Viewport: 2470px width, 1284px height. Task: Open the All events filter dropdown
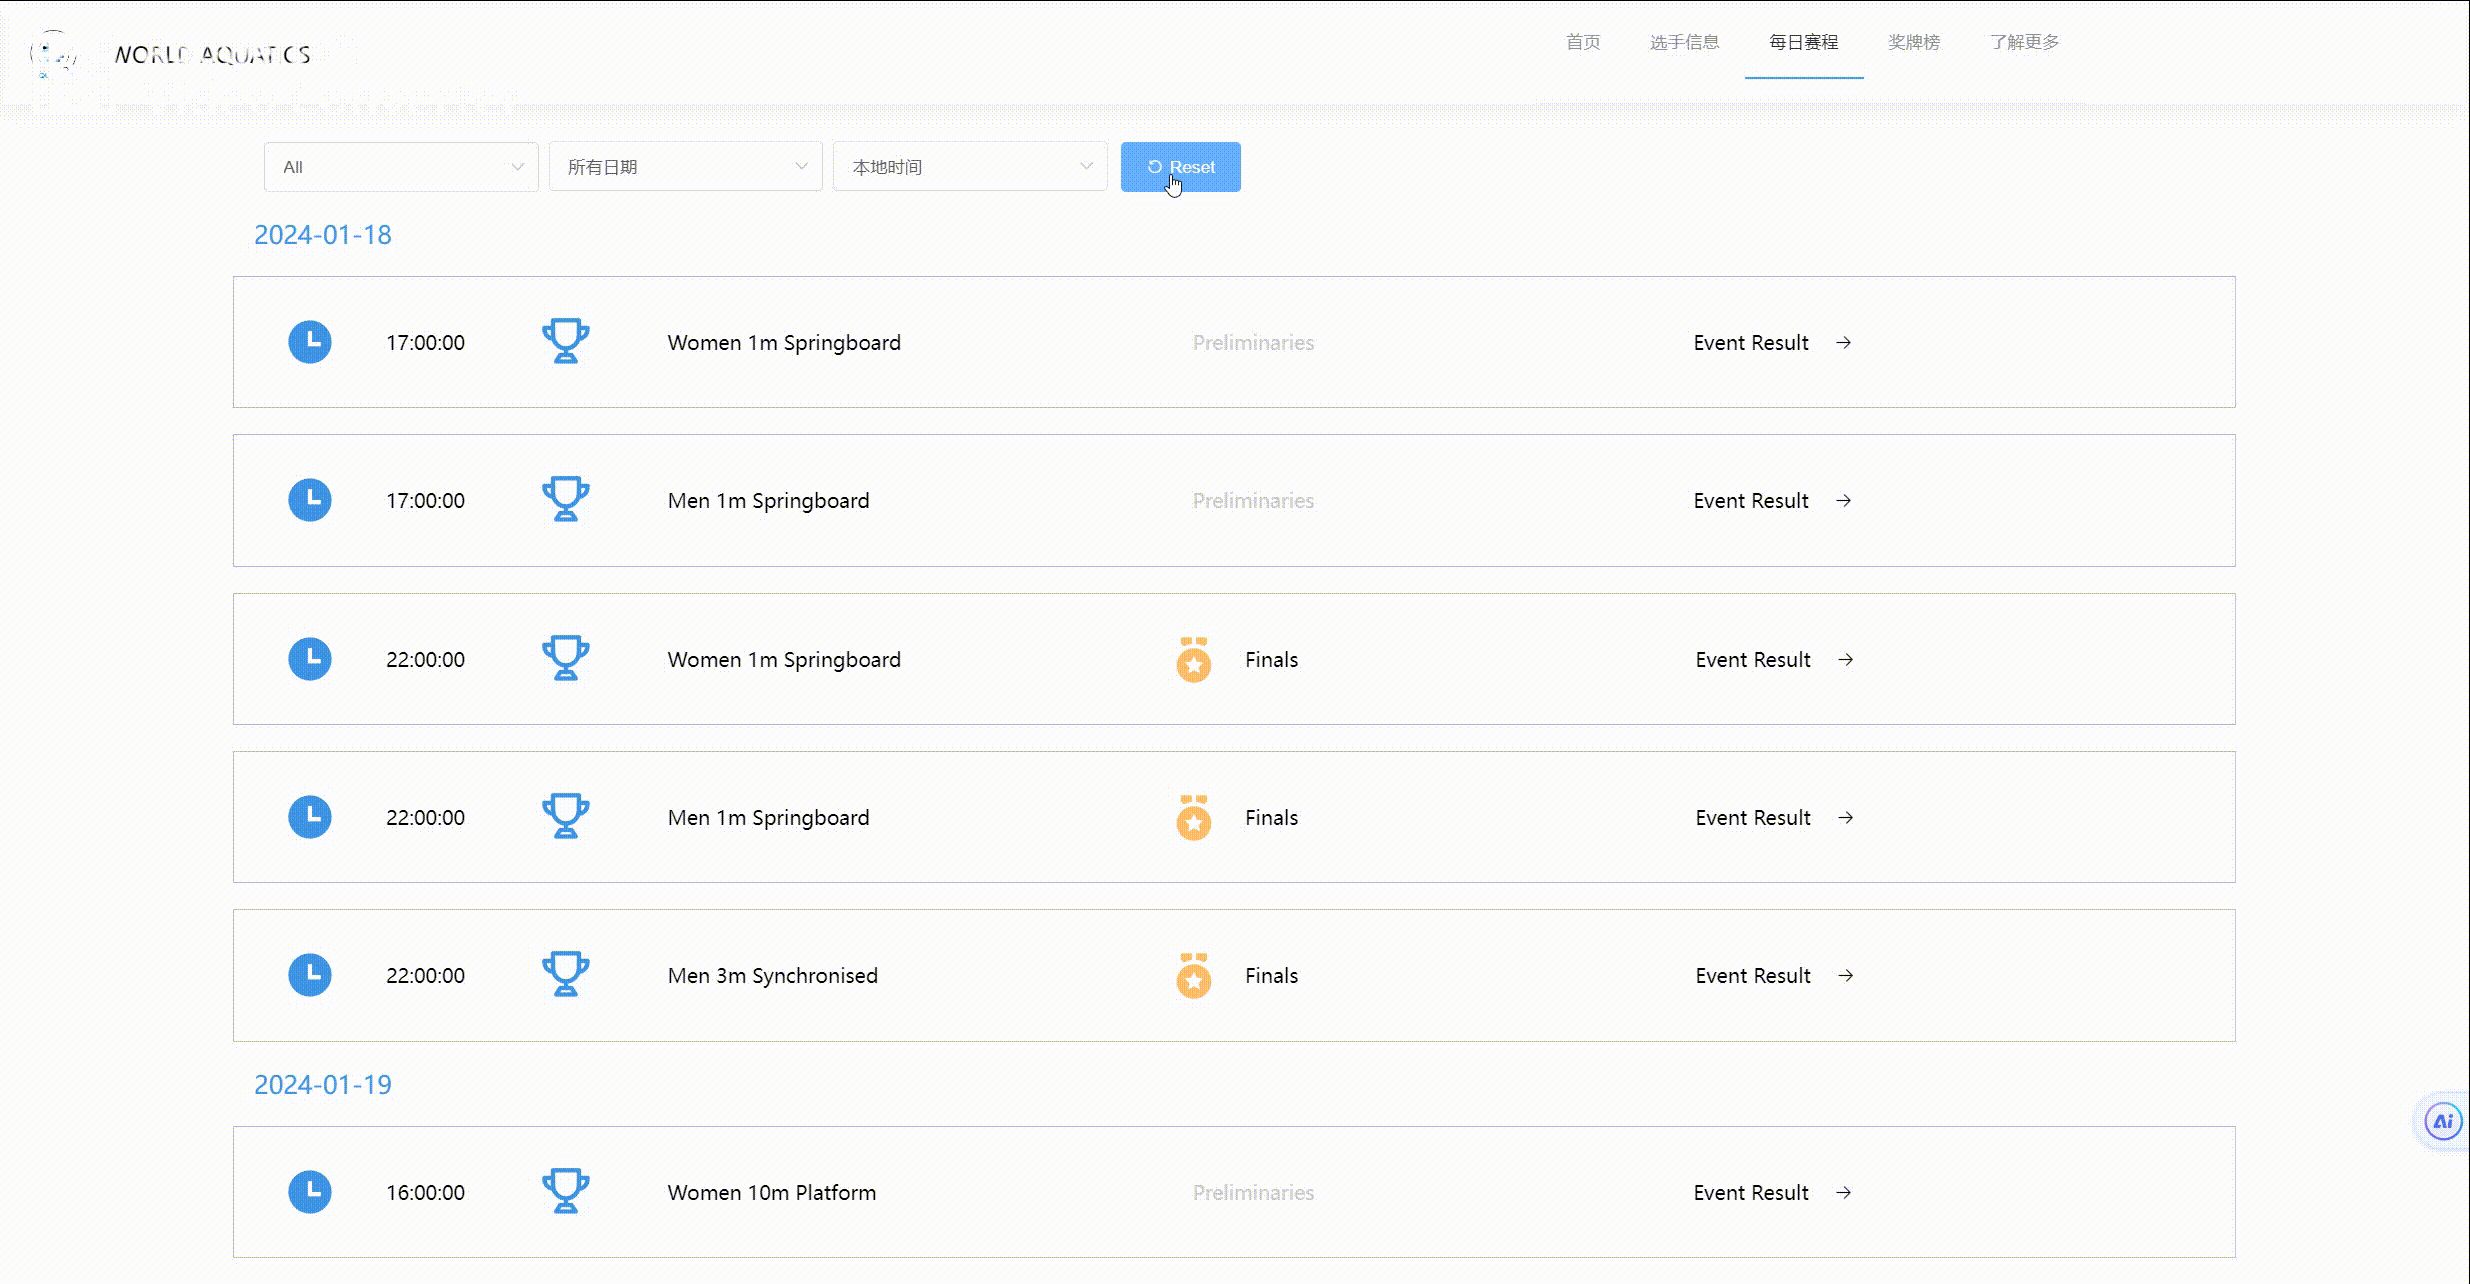point(401,167)
